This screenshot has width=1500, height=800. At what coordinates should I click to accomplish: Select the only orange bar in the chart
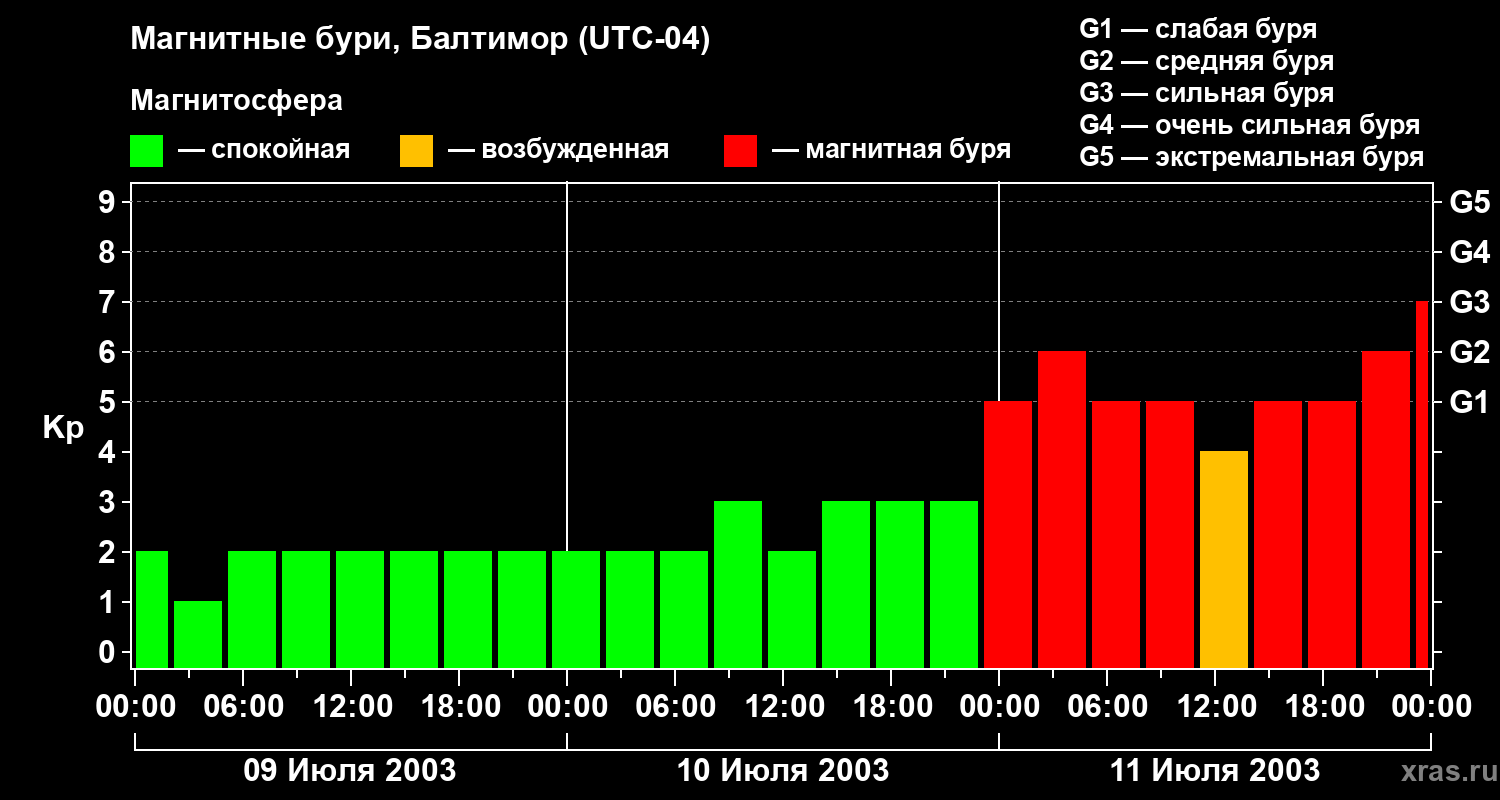click(1224, 559)
